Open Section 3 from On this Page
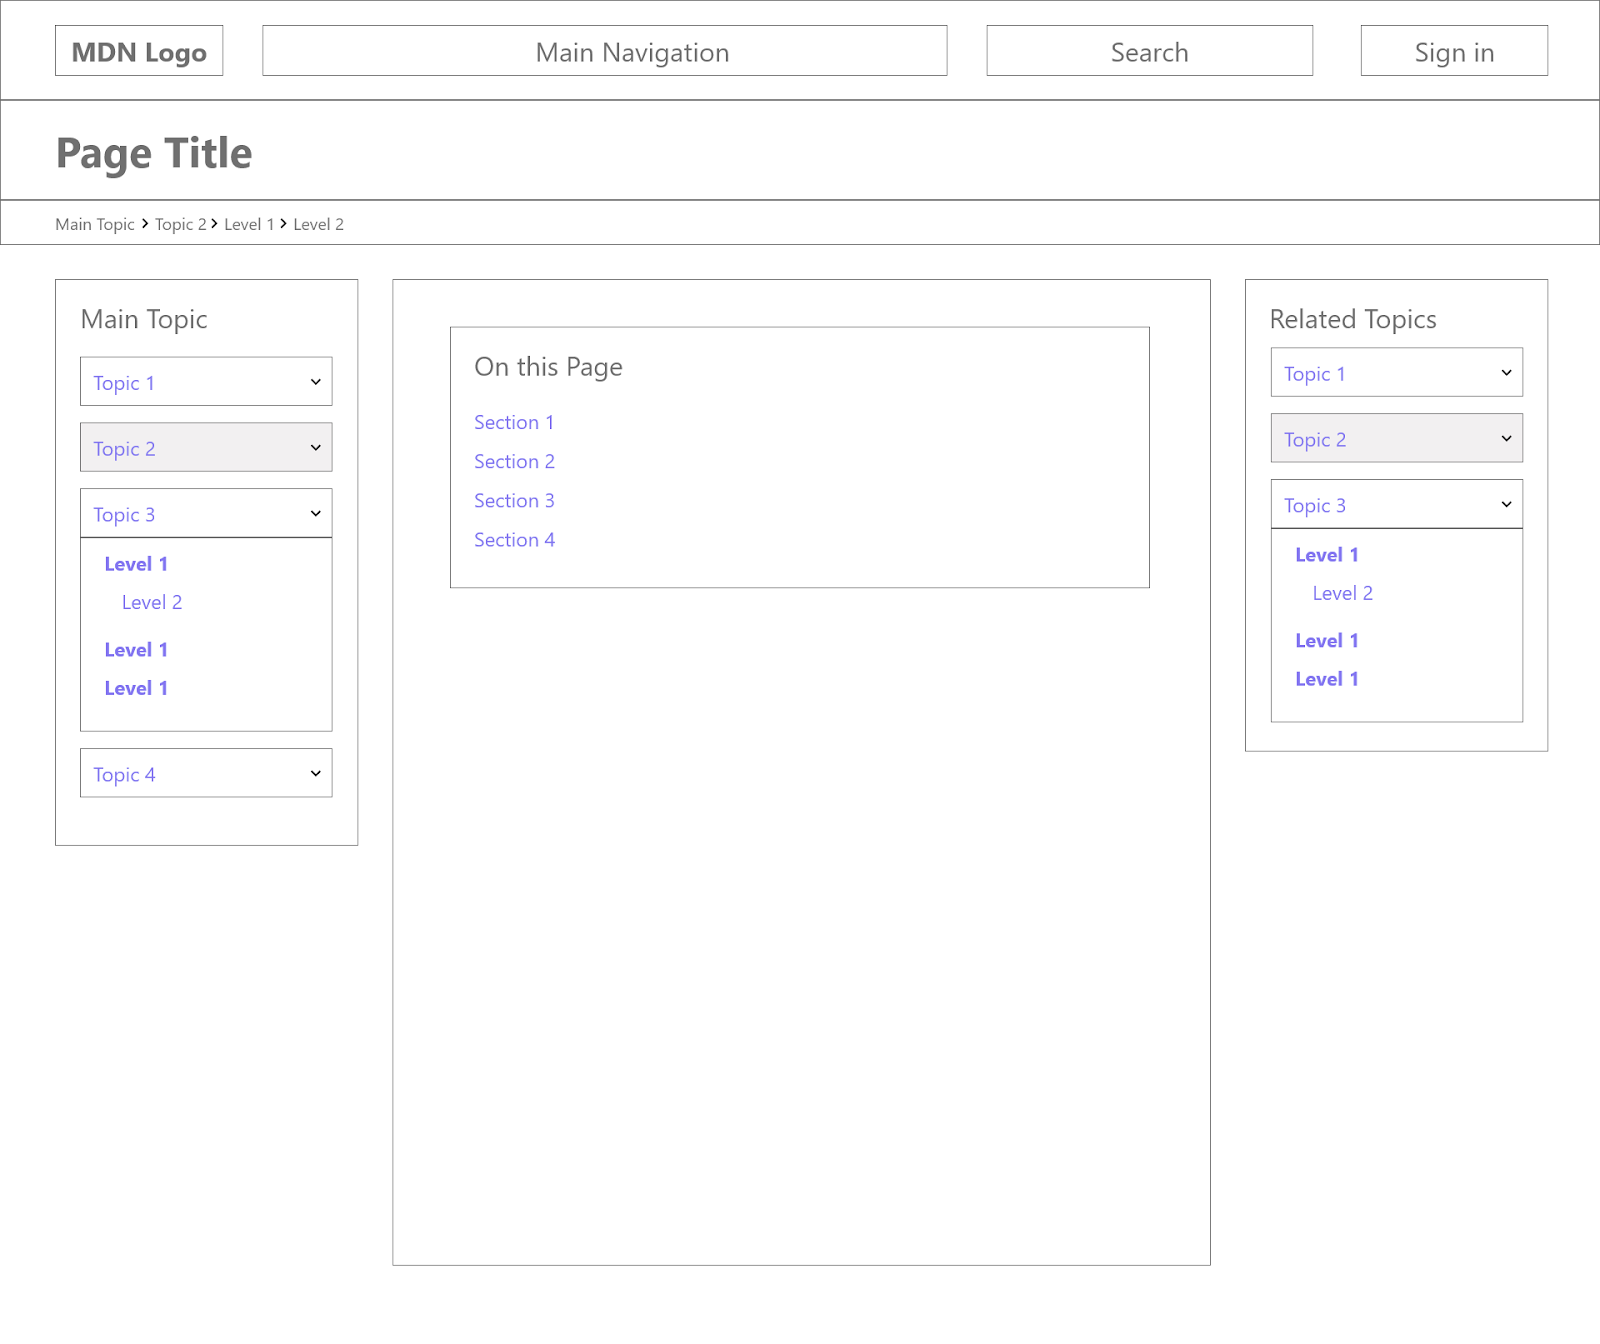 [514, 500]
